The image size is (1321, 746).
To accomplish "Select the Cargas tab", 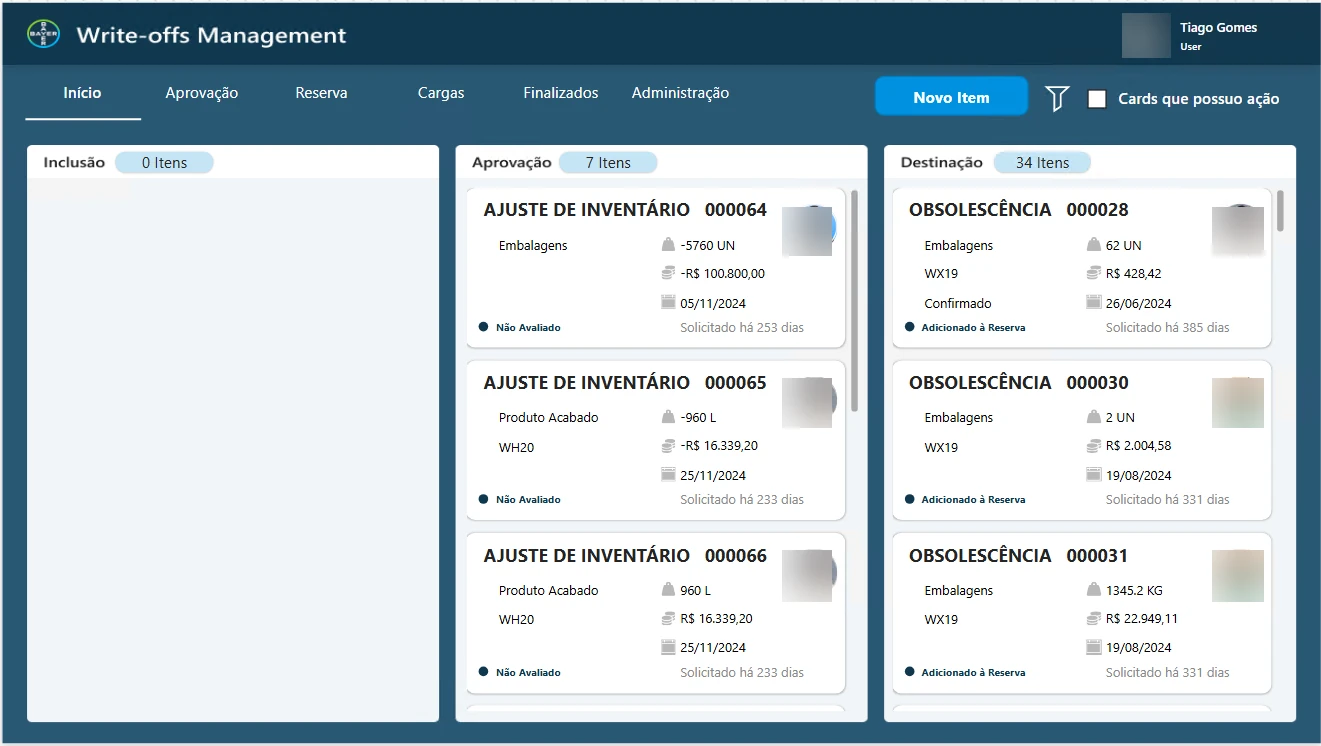I will 441,93.
